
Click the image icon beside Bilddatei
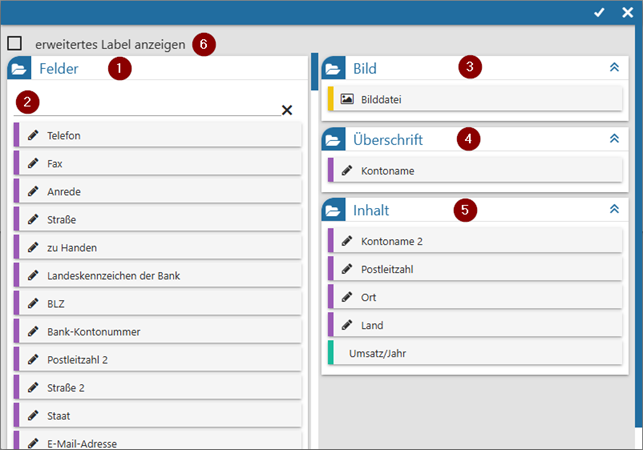pyautogui.click(x=347, y=99)
